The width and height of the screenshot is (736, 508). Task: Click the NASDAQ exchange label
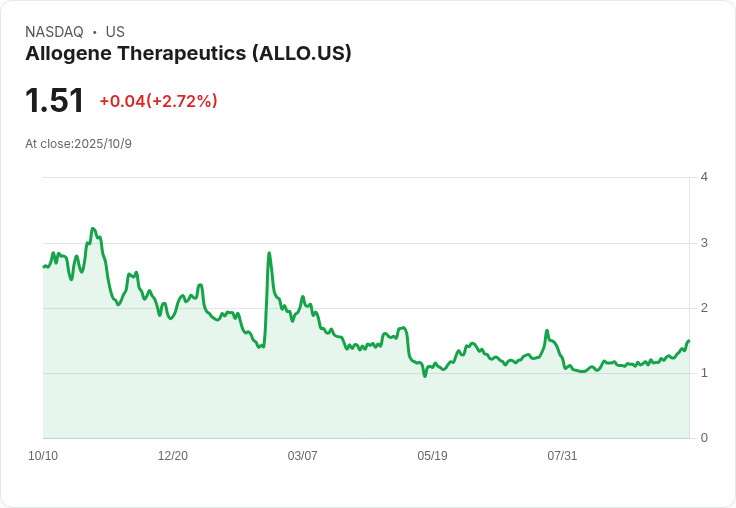pyautogui.click(x=54, y=32)
